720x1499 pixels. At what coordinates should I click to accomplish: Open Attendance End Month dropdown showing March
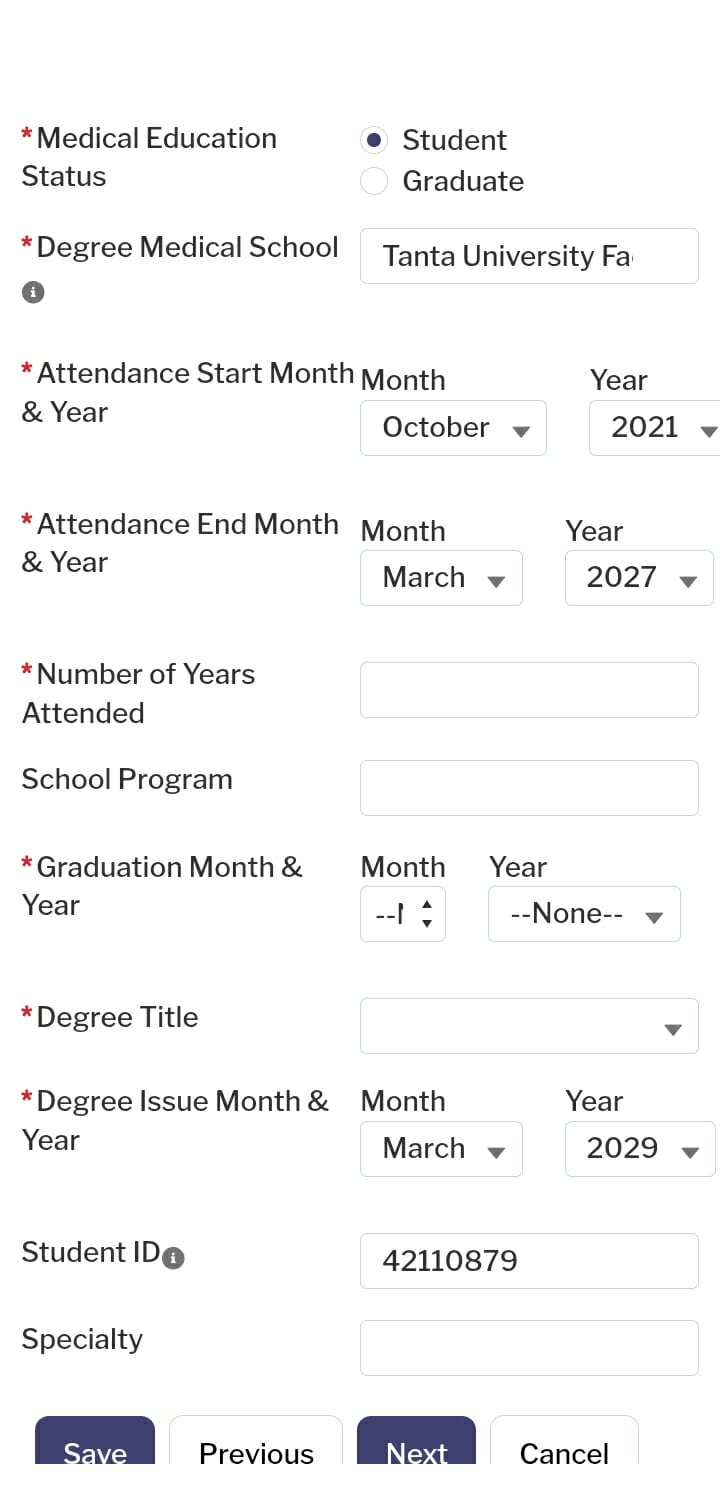click(441, 578)
